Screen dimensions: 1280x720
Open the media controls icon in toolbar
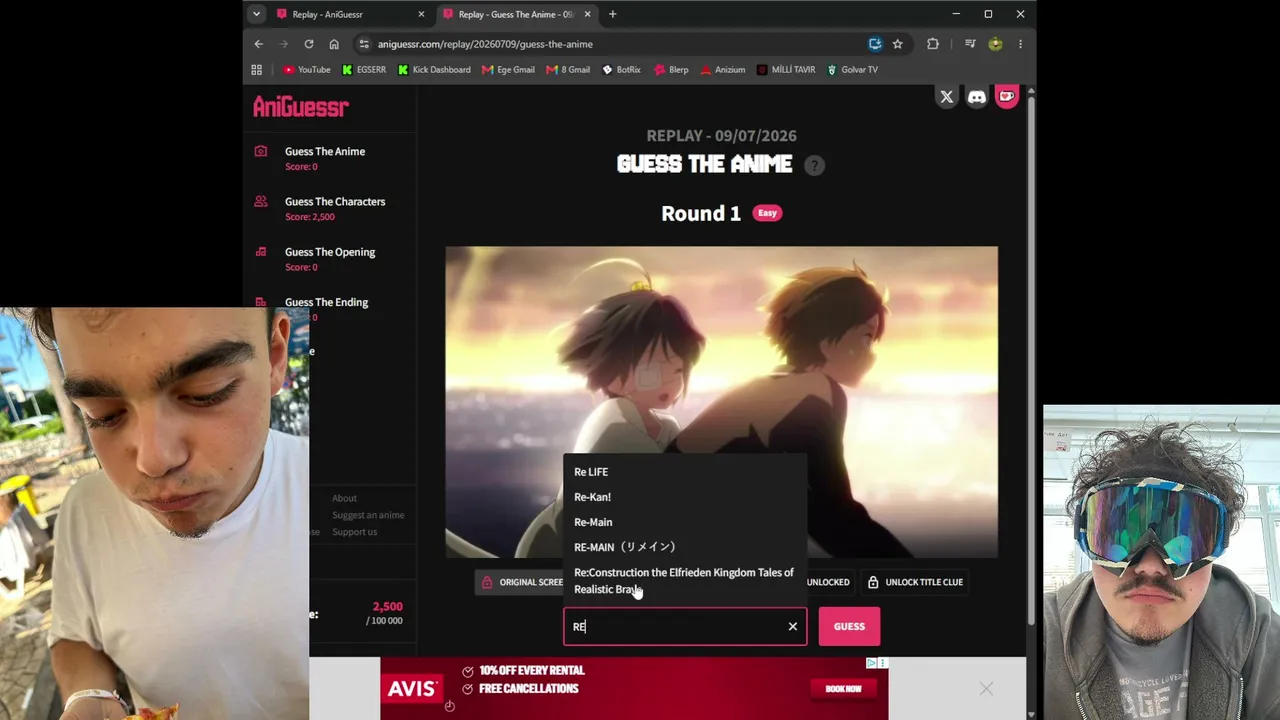point(970,44)
